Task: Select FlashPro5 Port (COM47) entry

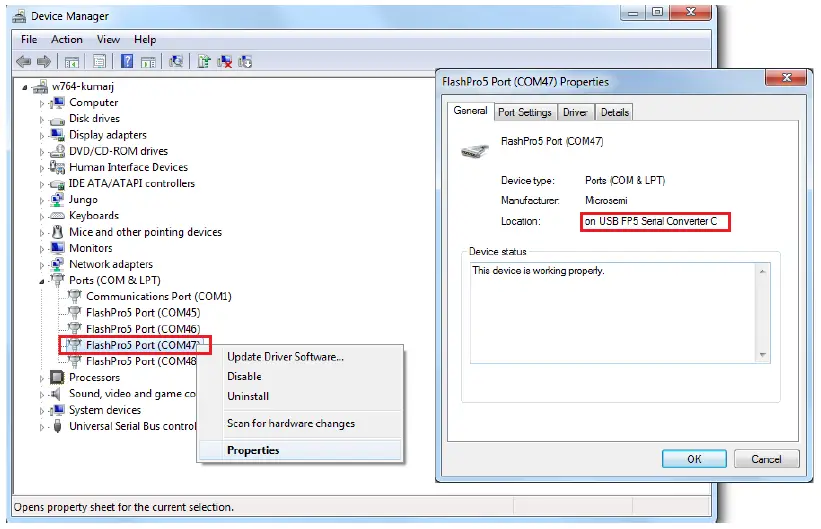Action: pyautogui.click(x=142, y=345)
